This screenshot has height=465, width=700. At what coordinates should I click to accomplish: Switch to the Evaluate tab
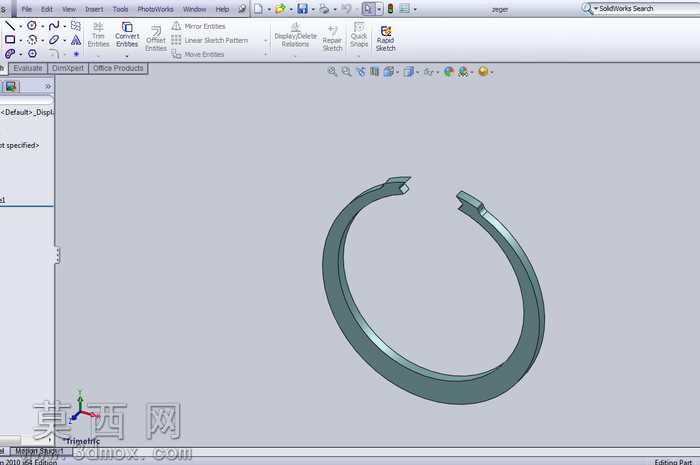(x=28, y=68)
